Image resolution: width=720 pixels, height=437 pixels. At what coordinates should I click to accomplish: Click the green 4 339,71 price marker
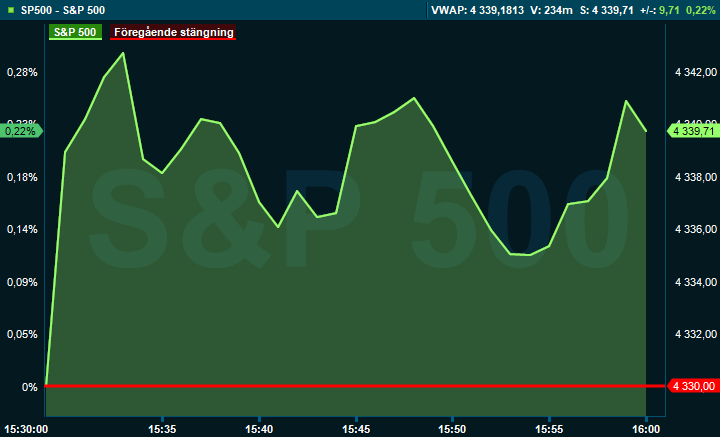(x=693, y=131)
